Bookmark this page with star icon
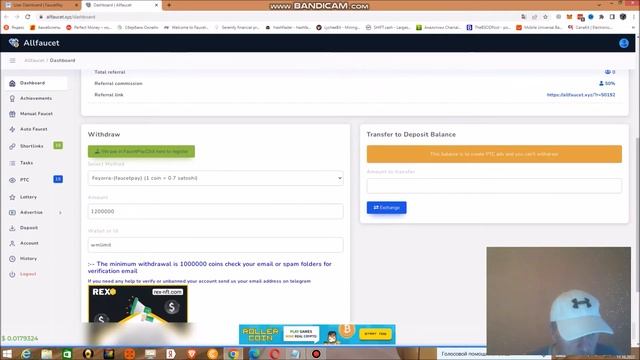This screenshot has width=640, height=360. 545,17
